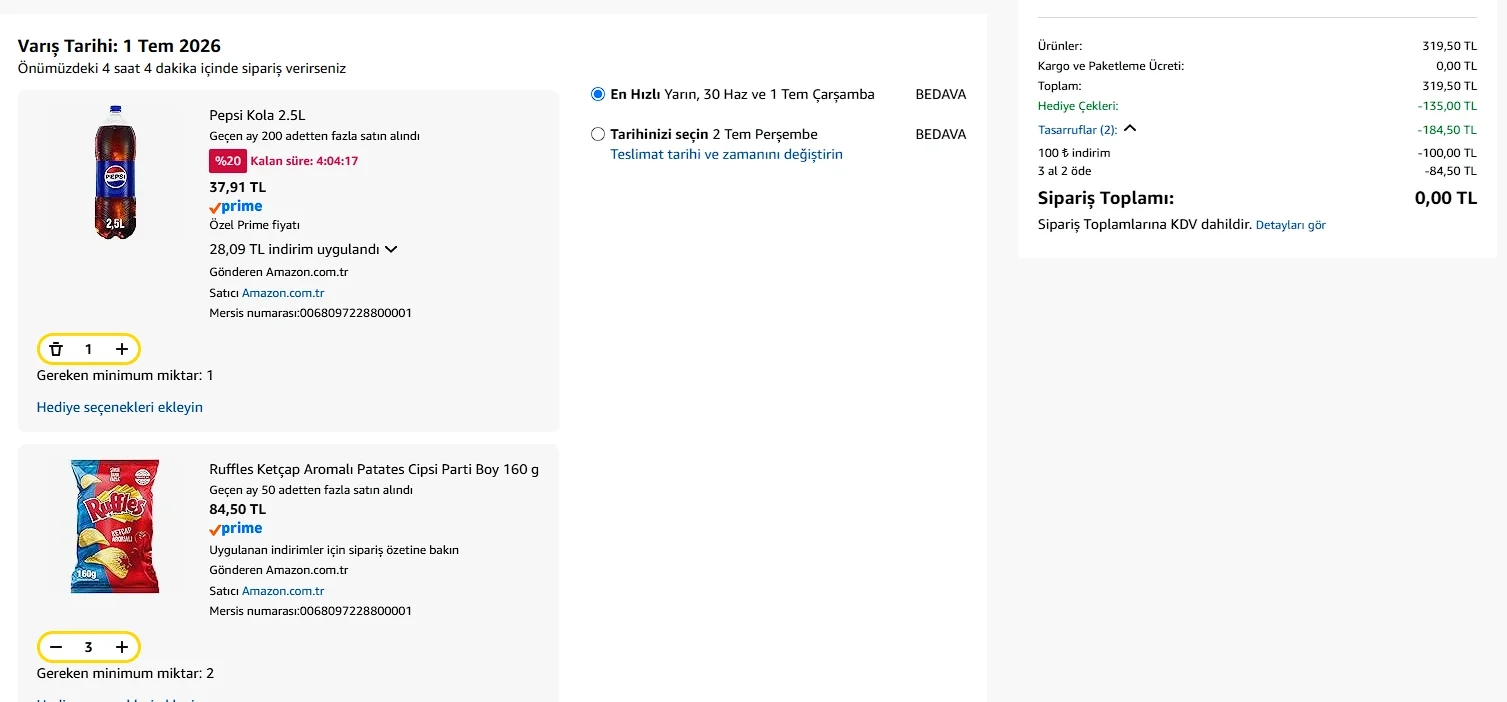Expand 28,09 TL indirim uygulandı details
This screenshot has height=702, width=1507.
(391, 249)
